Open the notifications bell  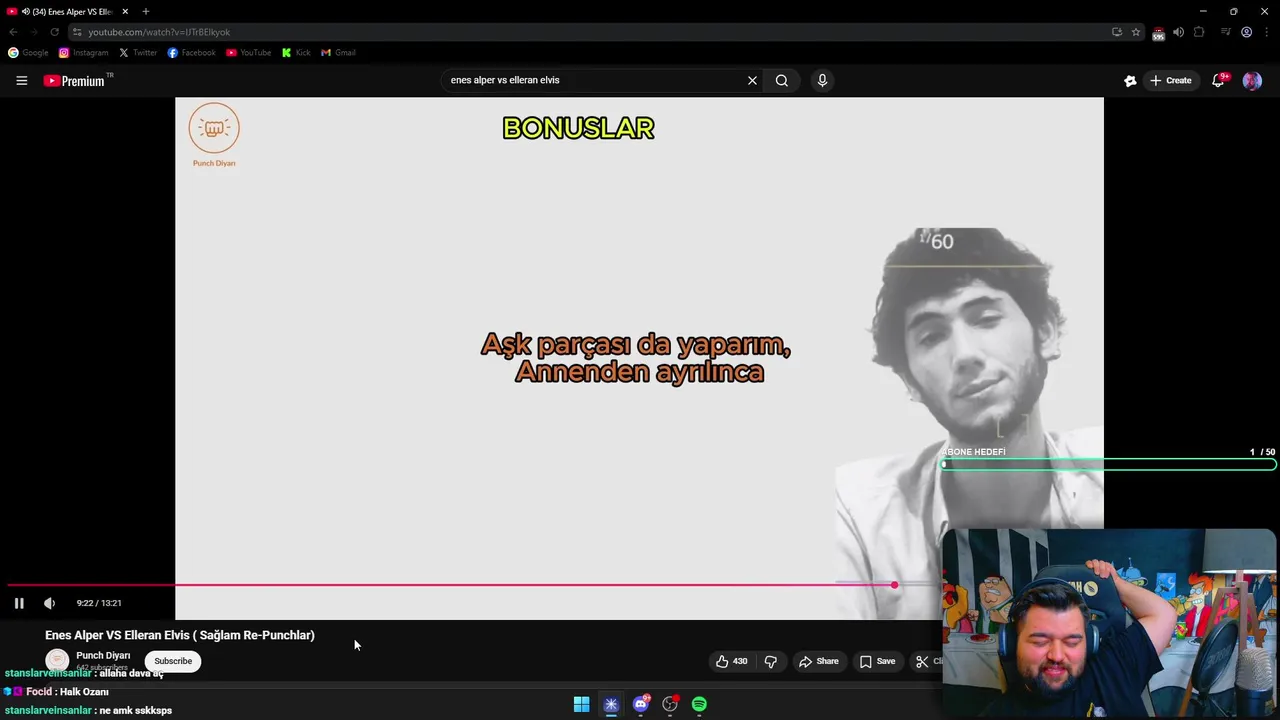click(x=1218, y=81)
